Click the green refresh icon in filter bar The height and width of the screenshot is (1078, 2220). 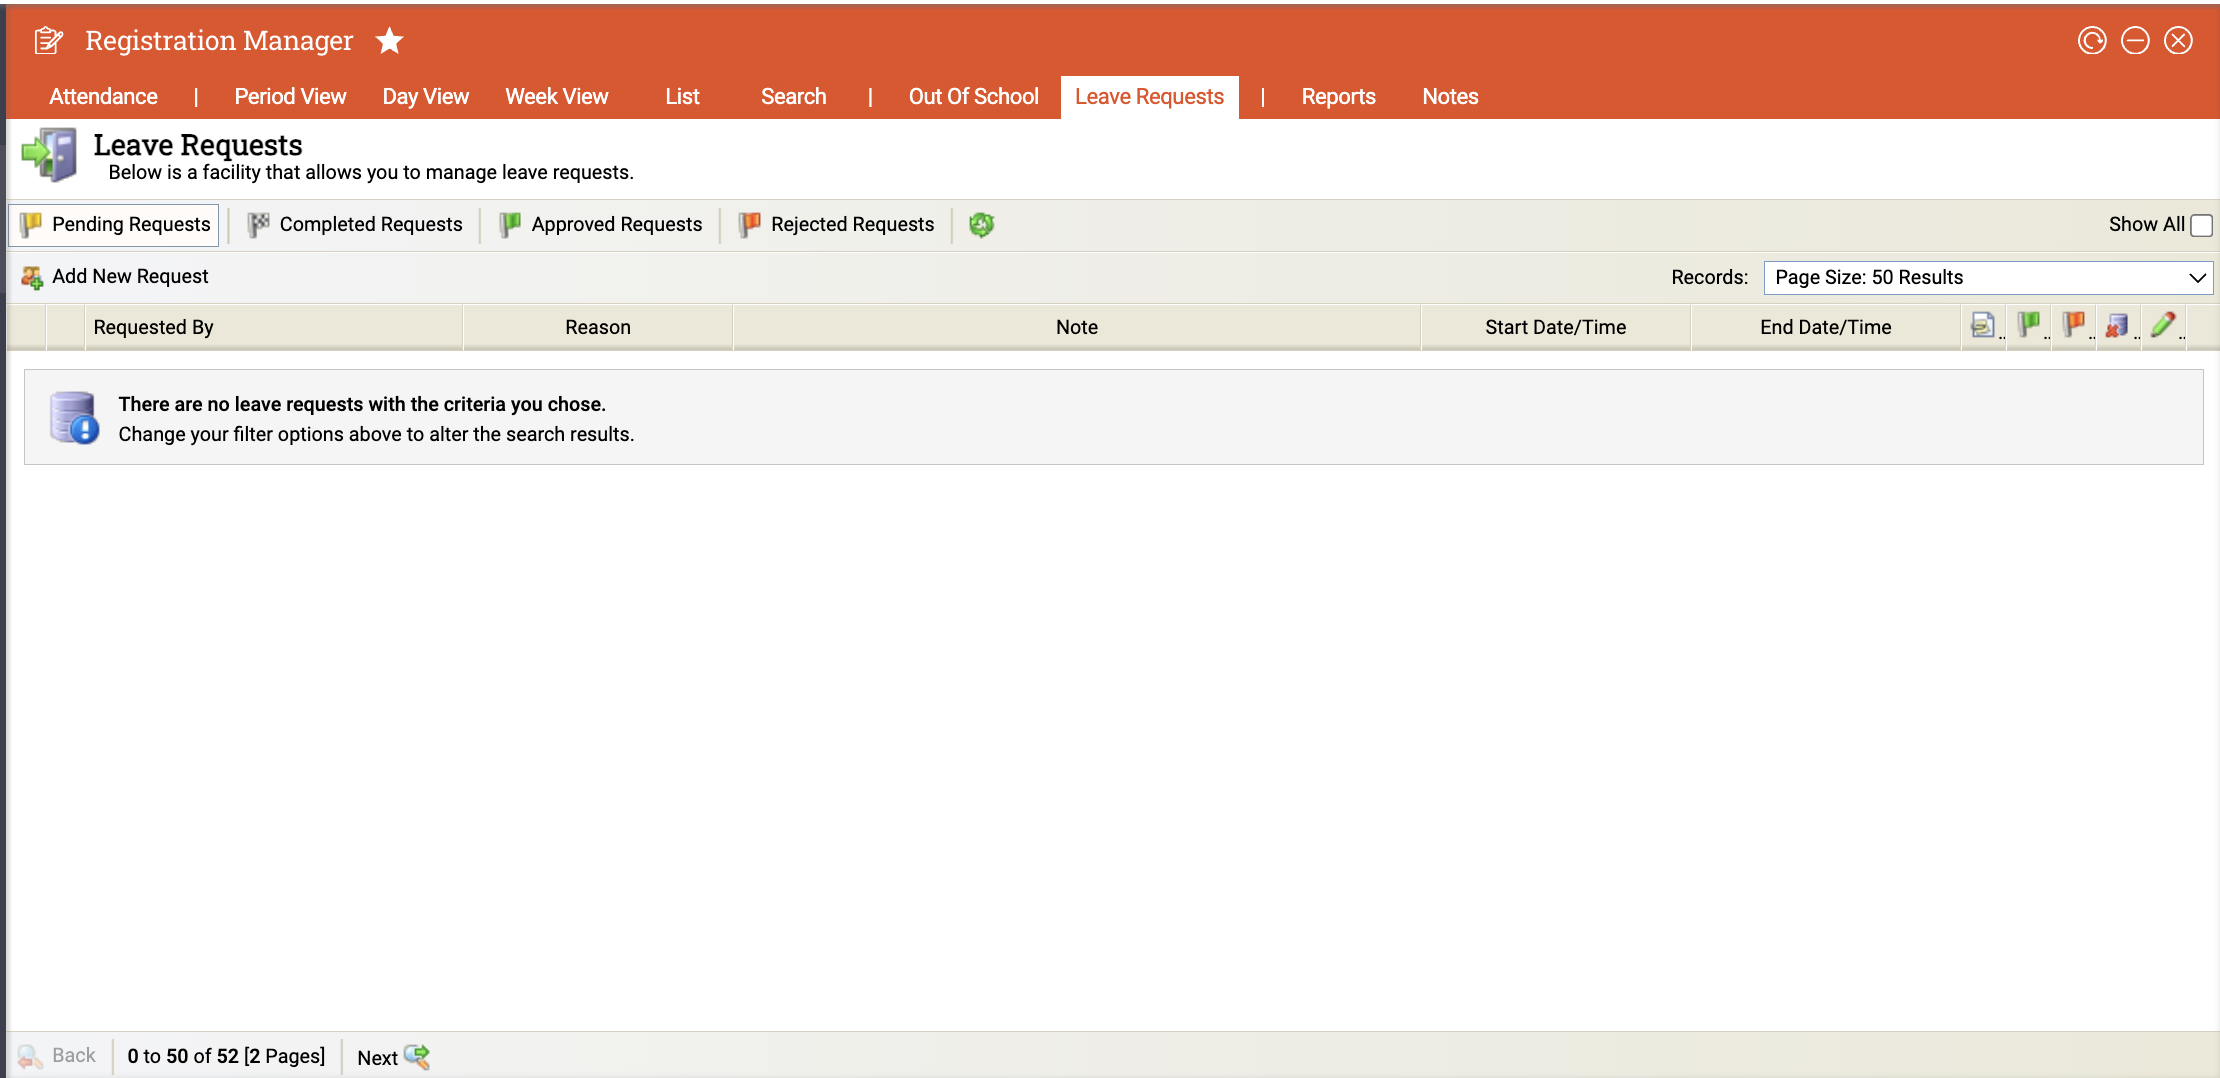point(981,225)
